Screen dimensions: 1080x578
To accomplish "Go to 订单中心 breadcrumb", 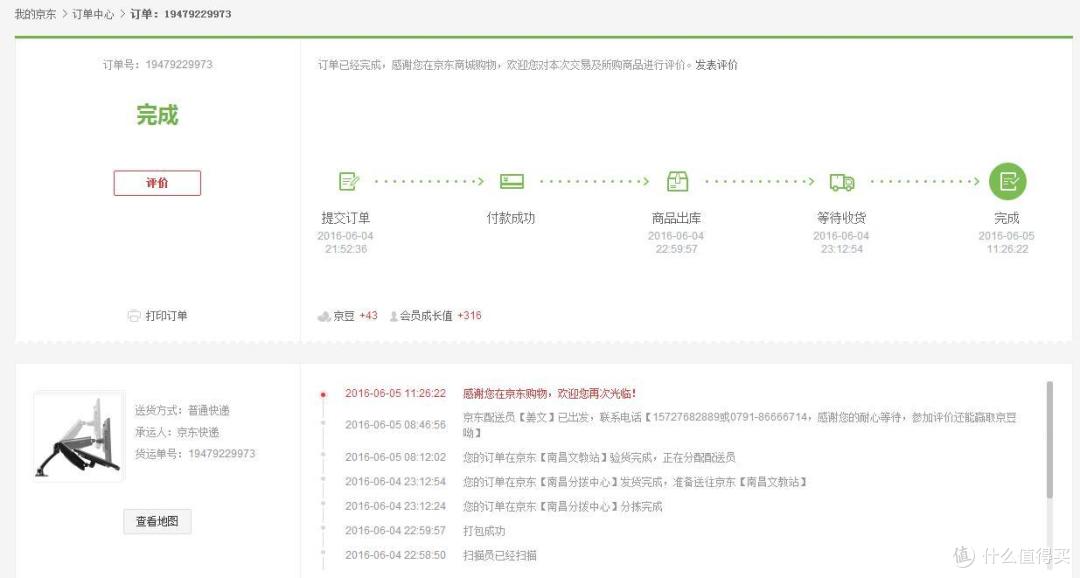I will click(x=93, y=14).
